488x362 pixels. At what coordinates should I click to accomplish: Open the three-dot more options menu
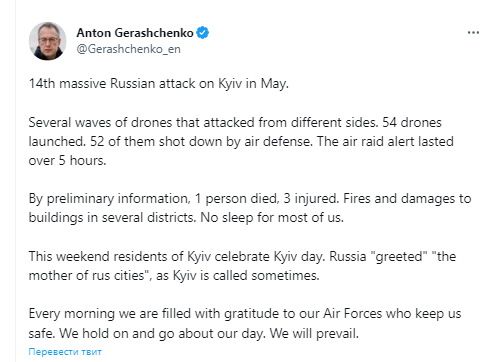tap(473, 33)
